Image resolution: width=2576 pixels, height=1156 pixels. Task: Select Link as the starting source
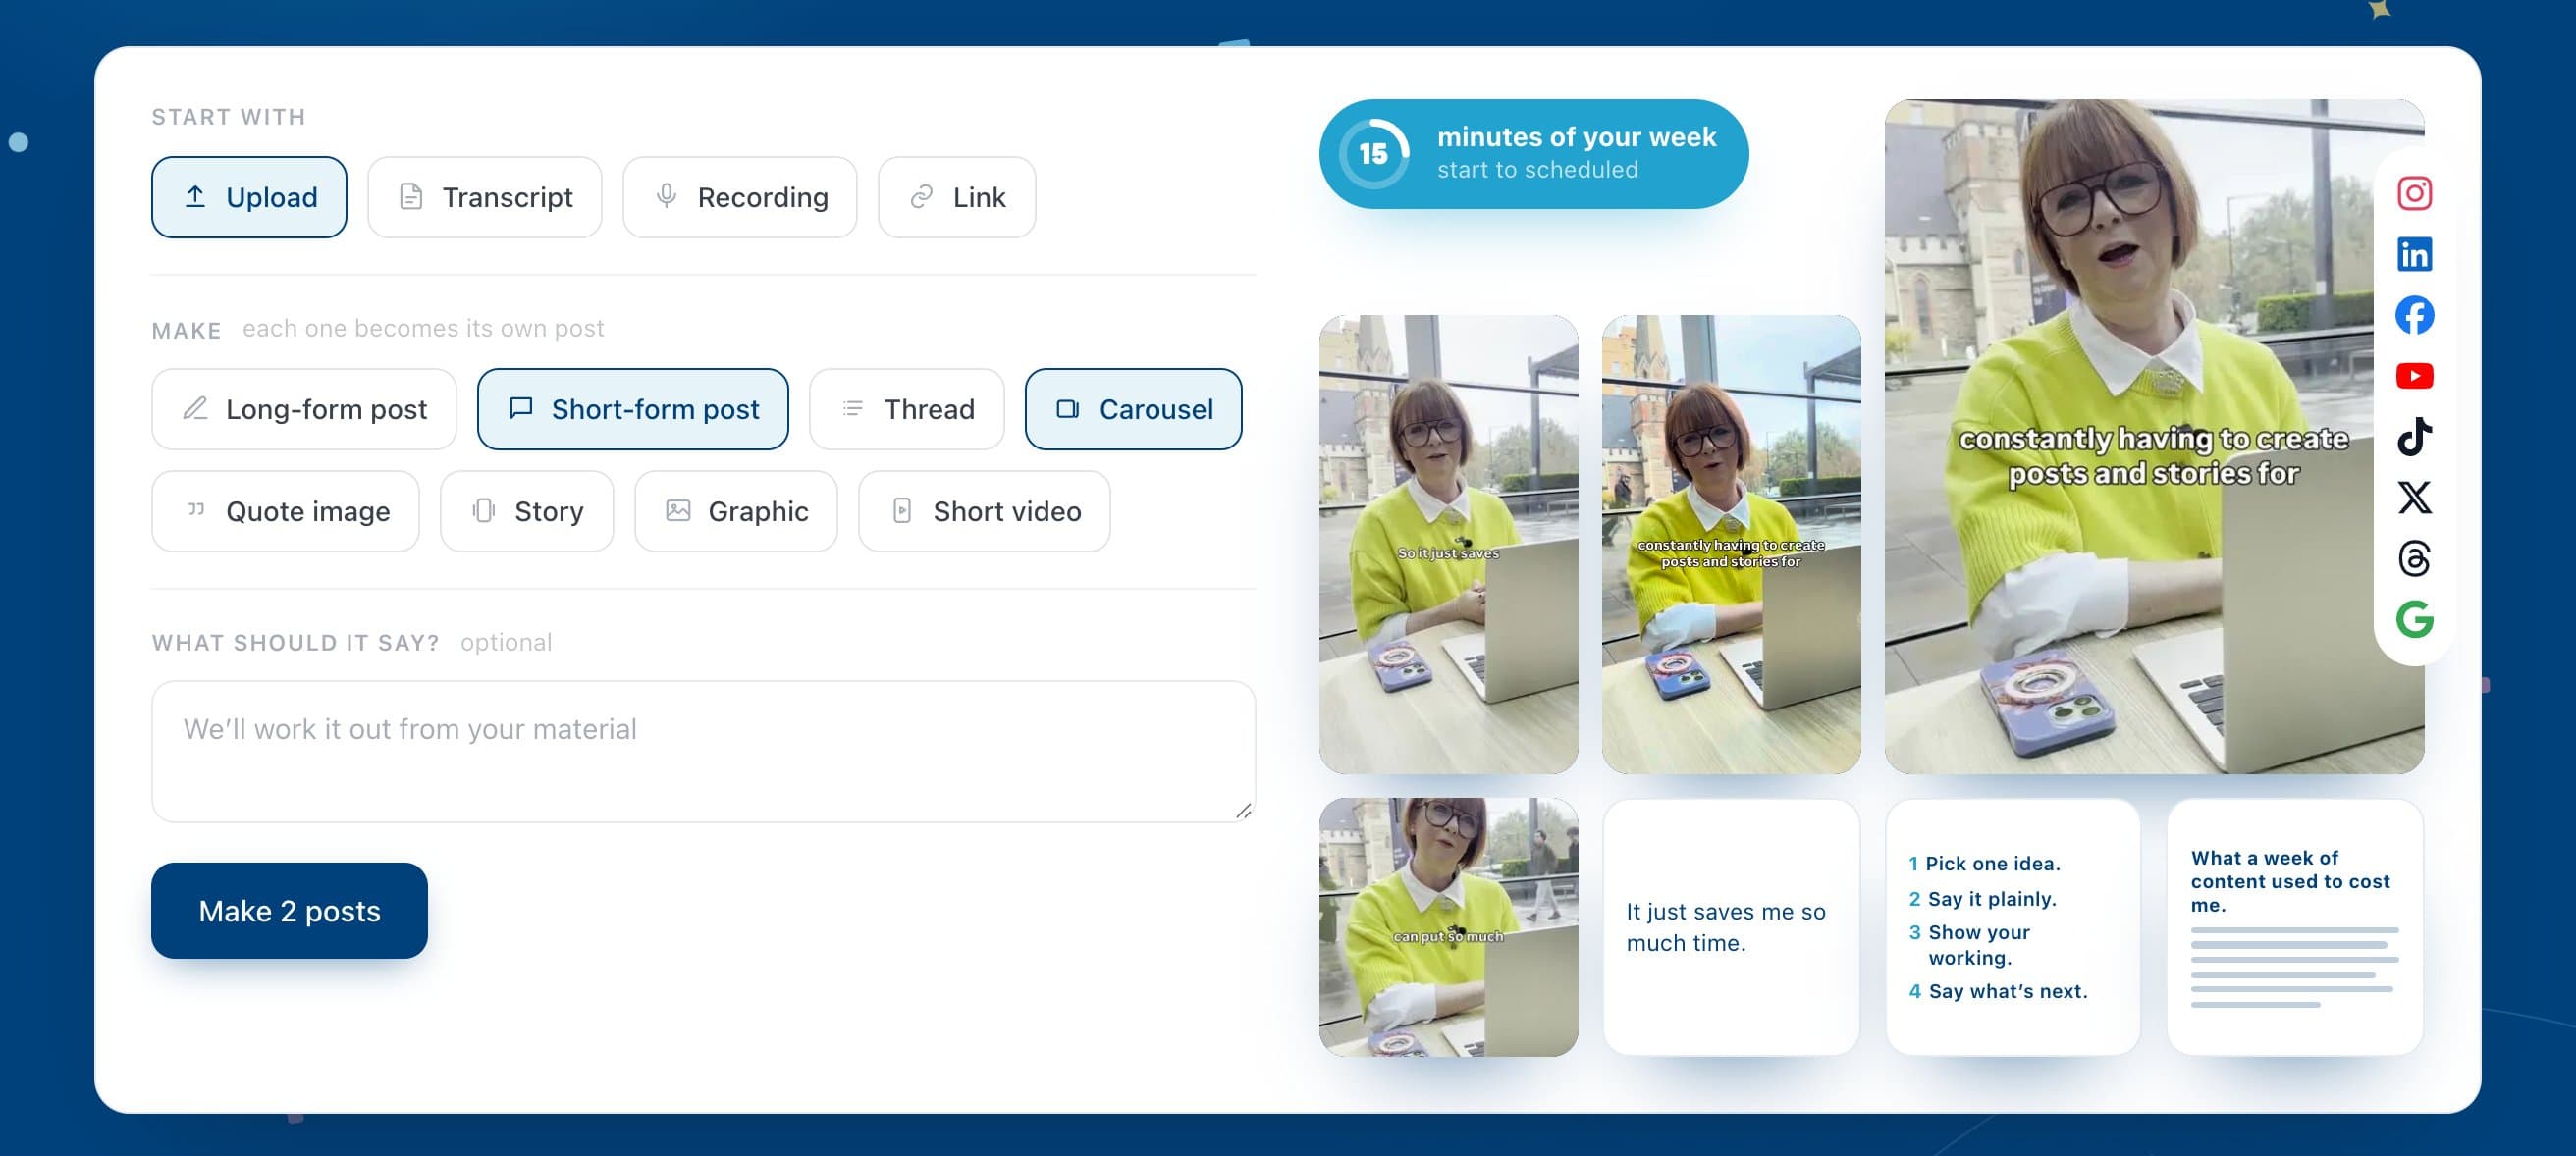tap(957, 197)
